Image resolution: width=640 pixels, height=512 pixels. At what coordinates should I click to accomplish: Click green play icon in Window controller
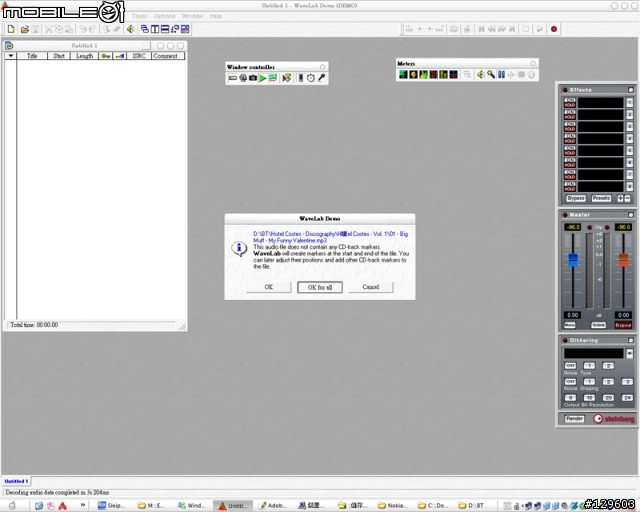tap(262, 78)
